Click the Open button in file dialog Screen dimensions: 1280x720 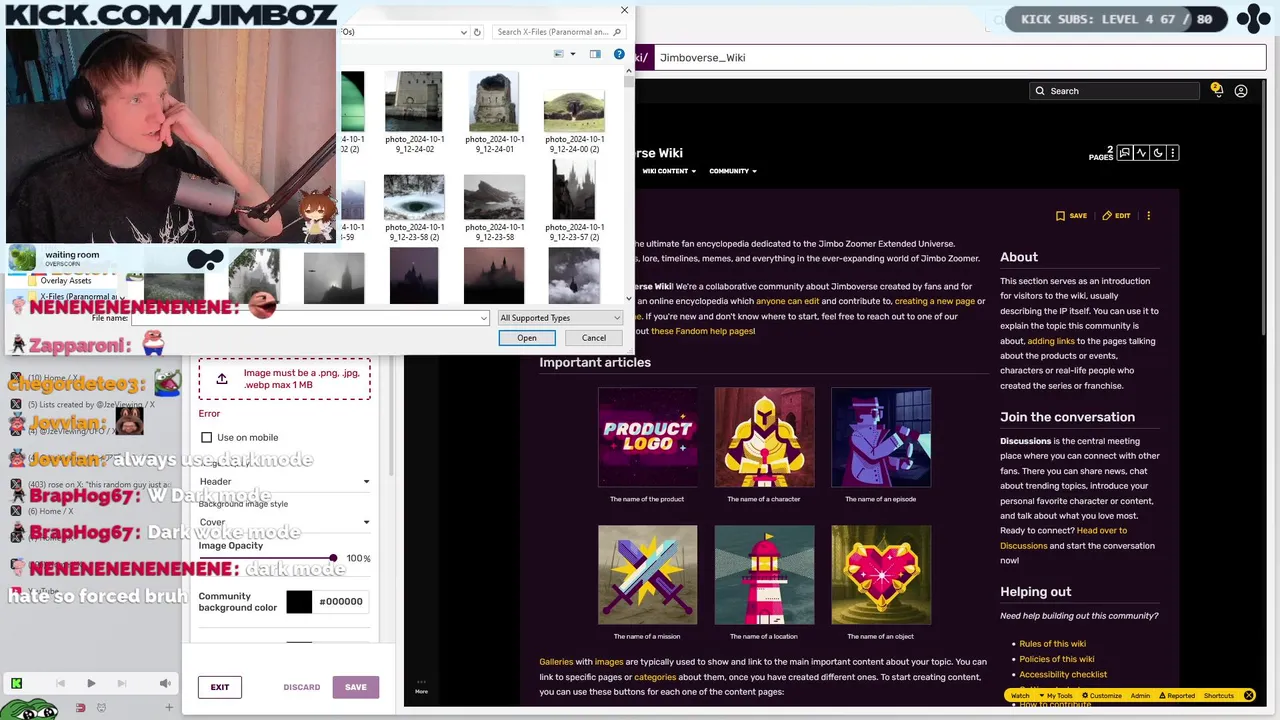click(x=527, y=338)
